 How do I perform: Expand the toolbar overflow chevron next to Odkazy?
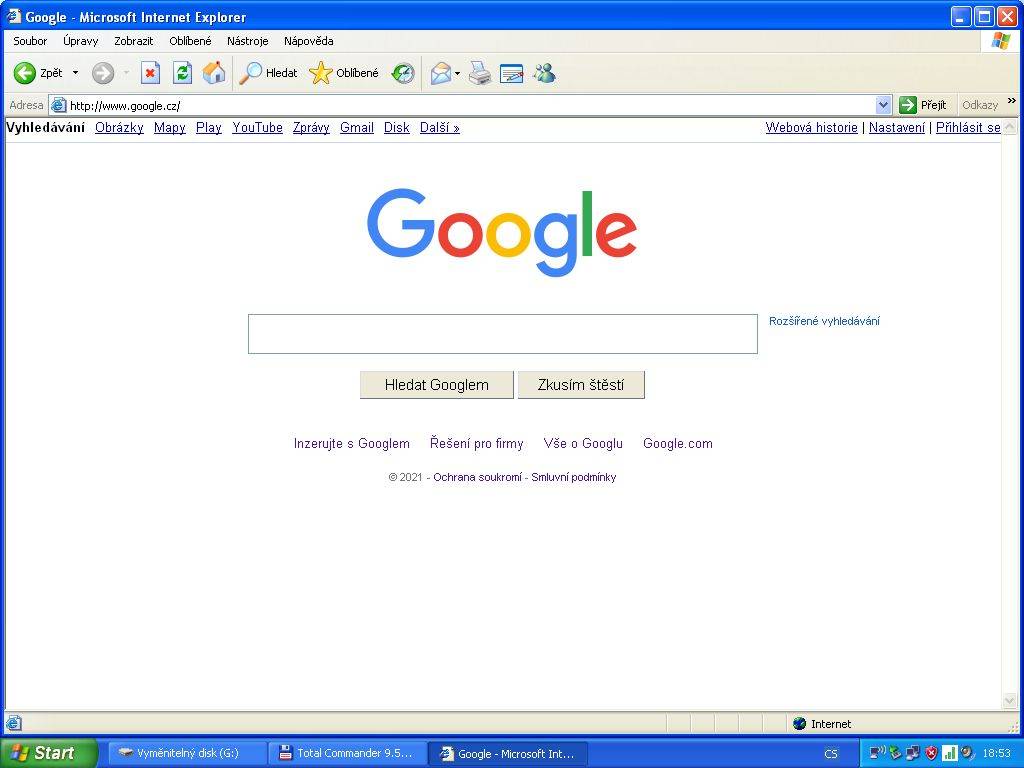[1012, 101]
